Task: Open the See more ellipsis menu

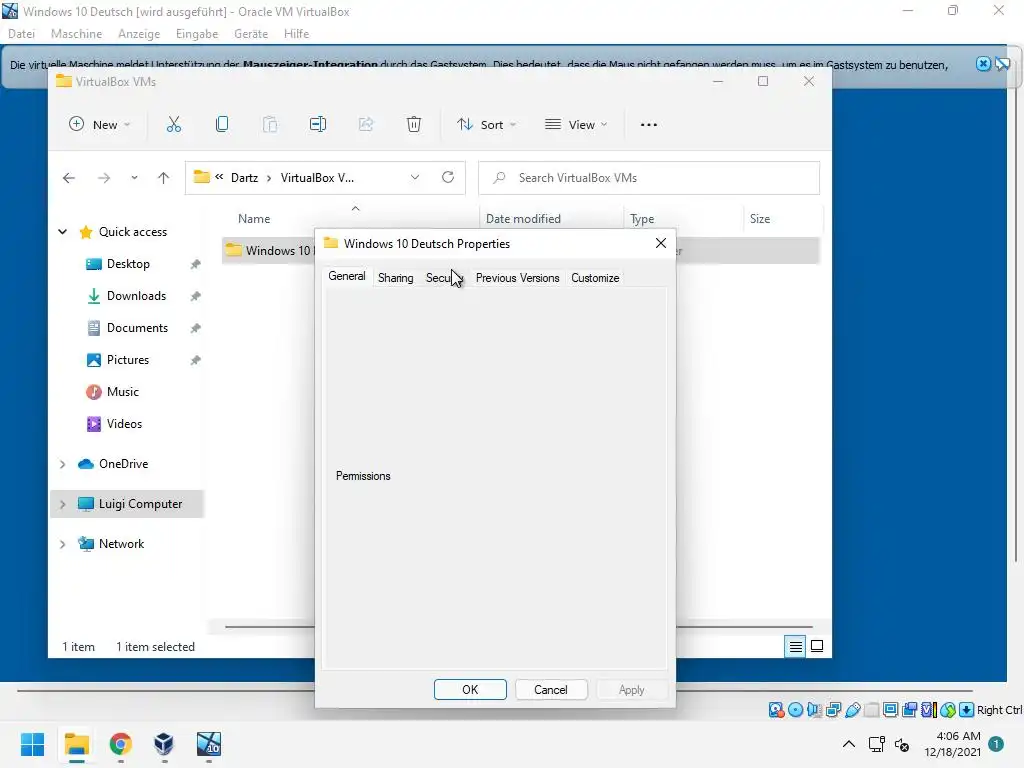Action: 648,125
